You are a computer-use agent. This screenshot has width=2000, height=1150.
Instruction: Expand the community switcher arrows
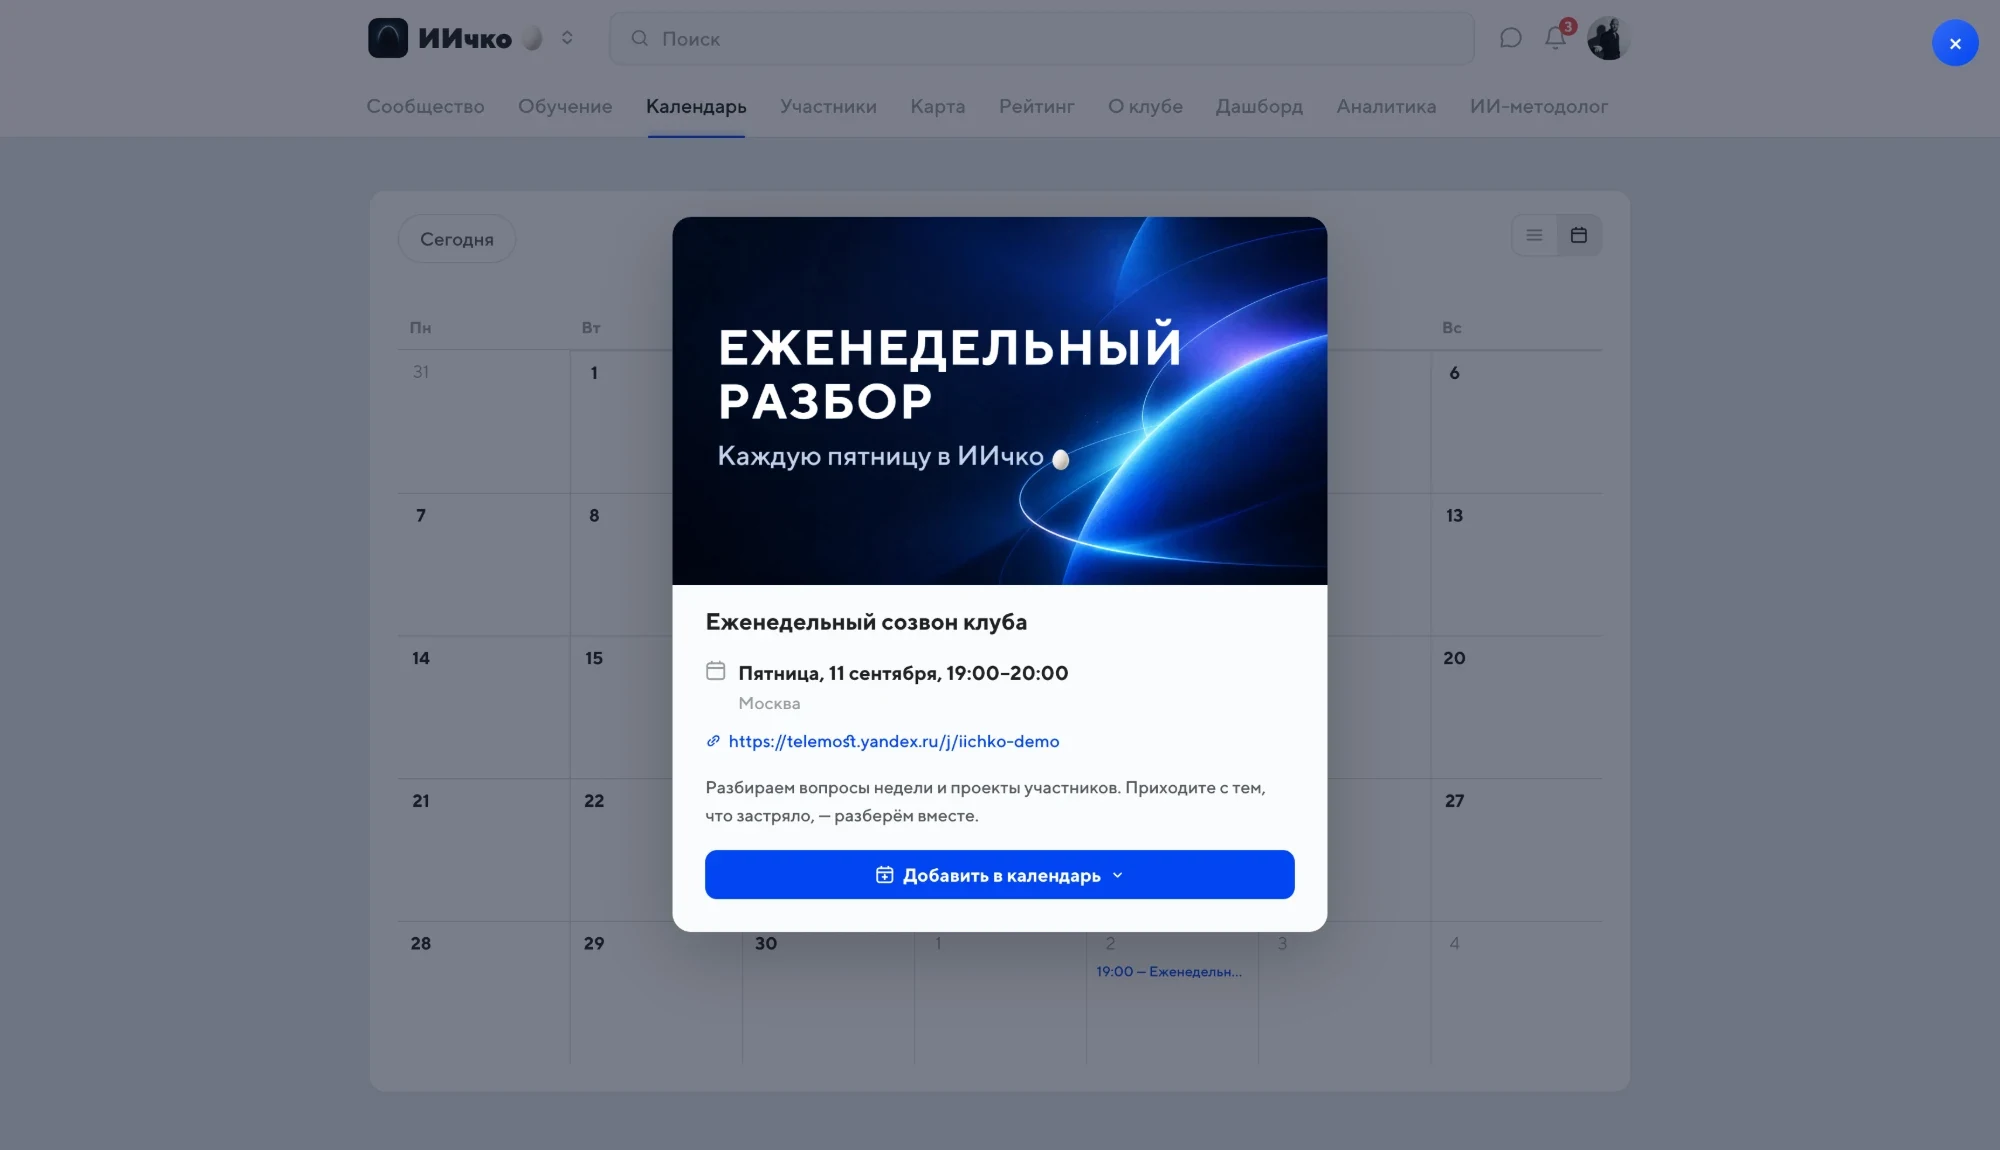coord(567,38)
